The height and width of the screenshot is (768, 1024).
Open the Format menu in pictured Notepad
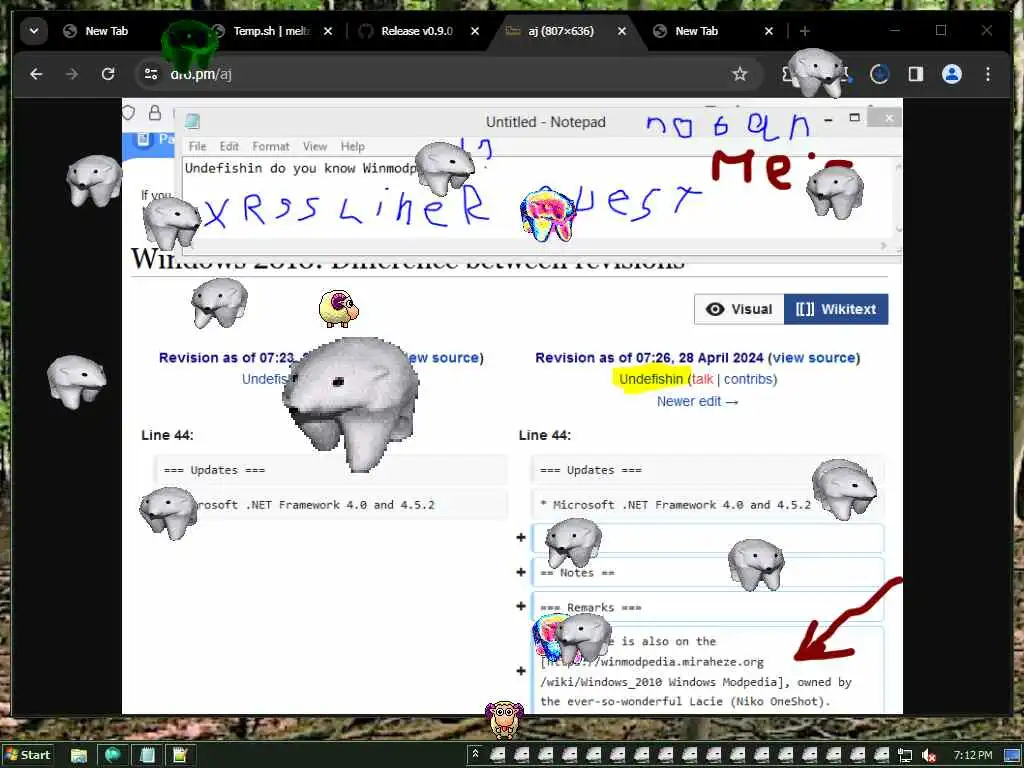tap(270, 146)
